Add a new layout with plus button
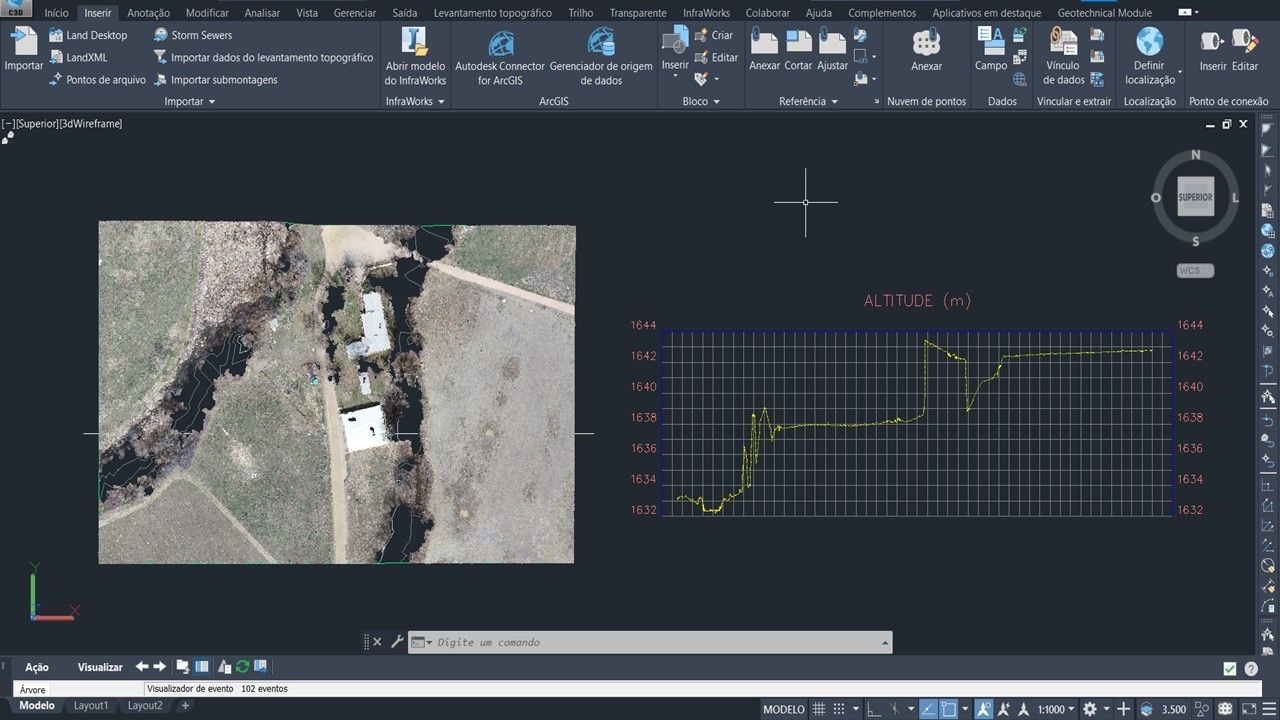 [185, 705]
